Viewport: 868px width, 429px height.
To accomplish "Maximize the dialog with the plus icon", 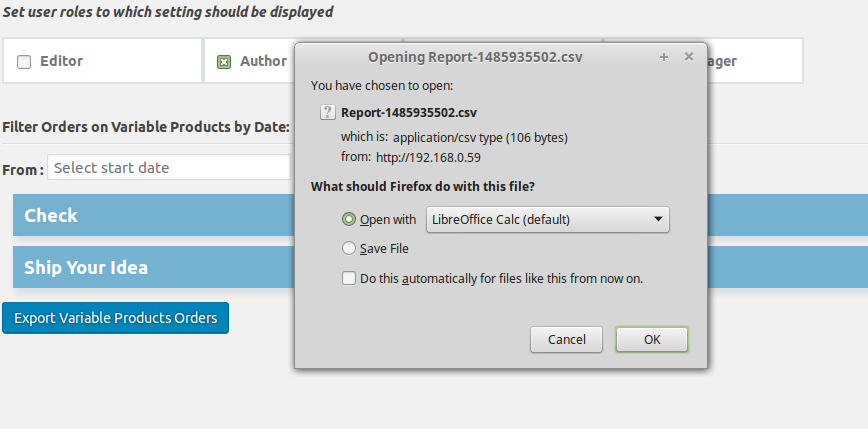I will (664, 57).
